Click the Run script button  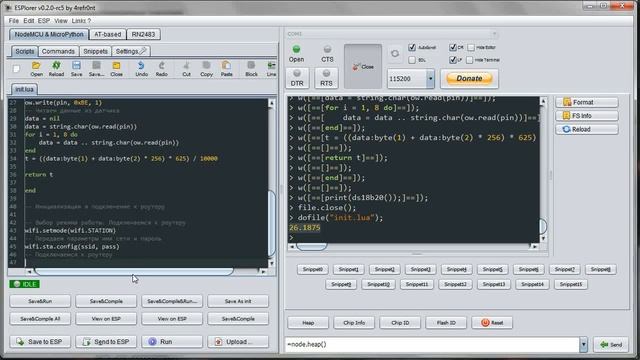[x=172, y=342]
